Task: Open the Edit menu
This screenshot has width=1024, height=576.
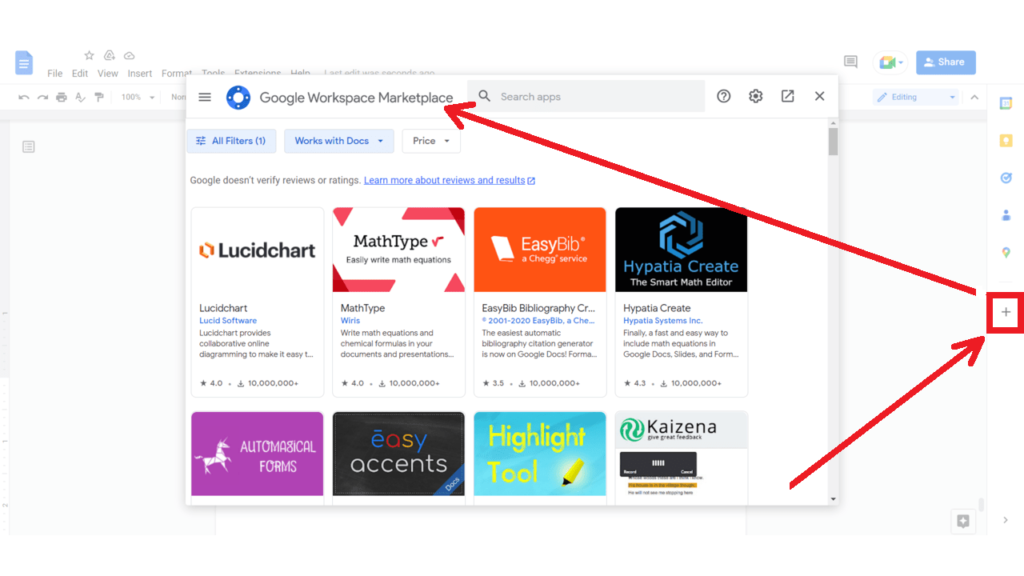Action: point(80,73)
